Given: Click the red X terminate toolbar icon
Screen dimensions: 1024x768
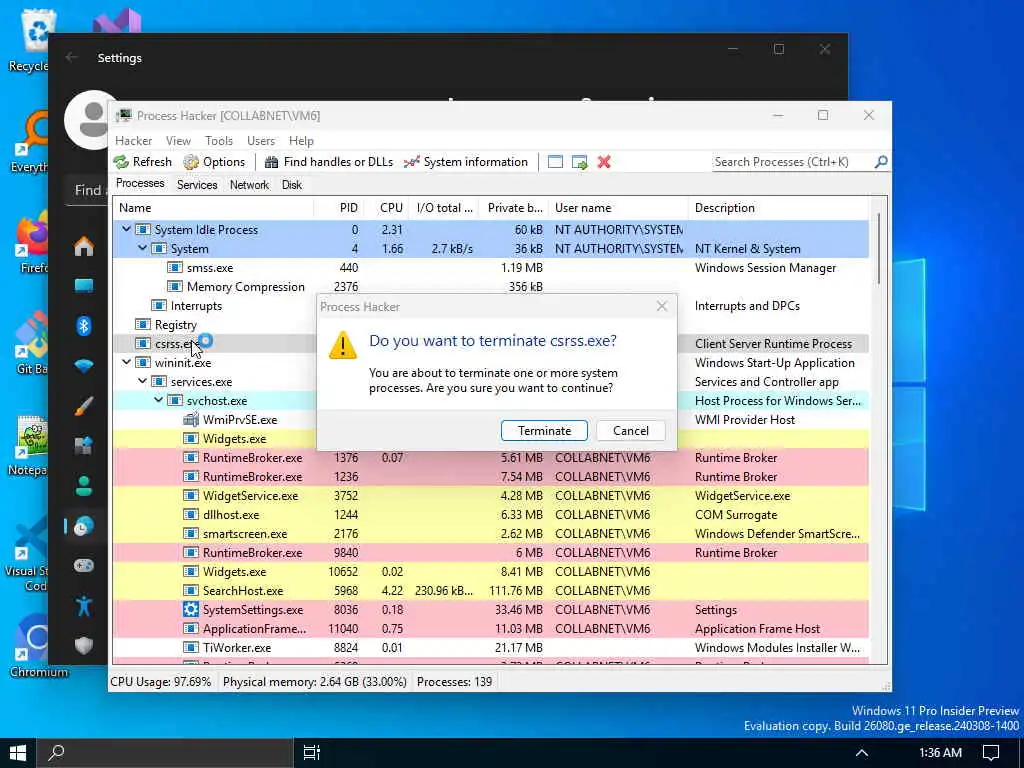Looking at the screenshot, I should [x=604, y=162].
